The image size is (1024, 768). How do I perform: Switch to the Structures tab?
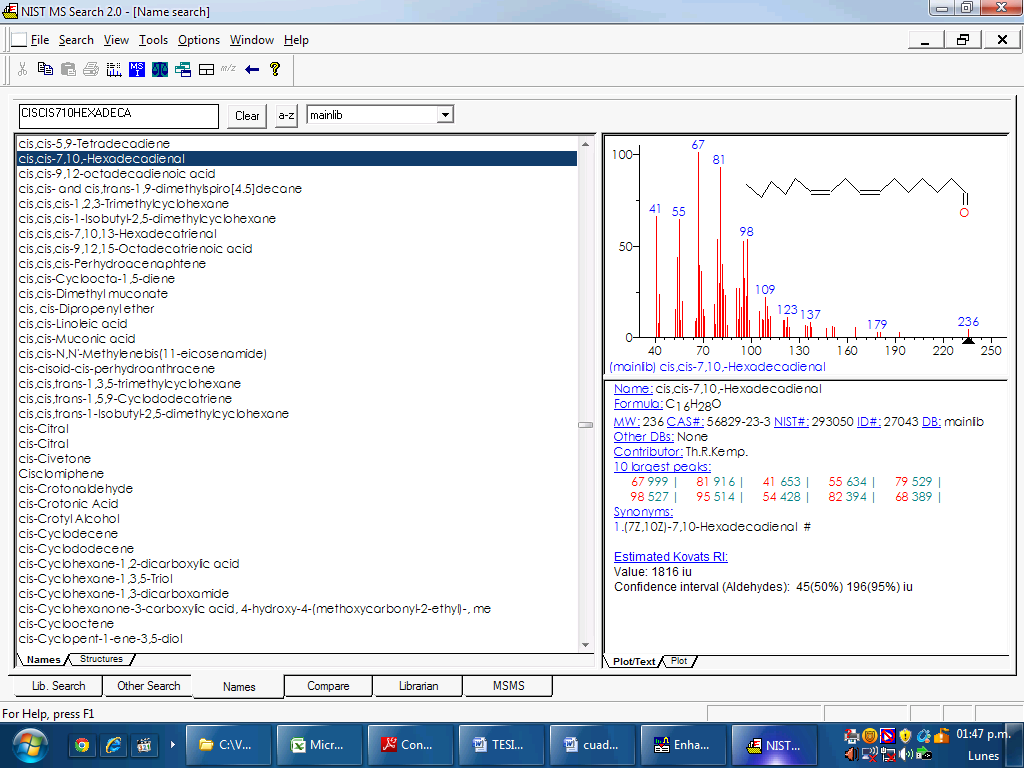coord(101,659)
